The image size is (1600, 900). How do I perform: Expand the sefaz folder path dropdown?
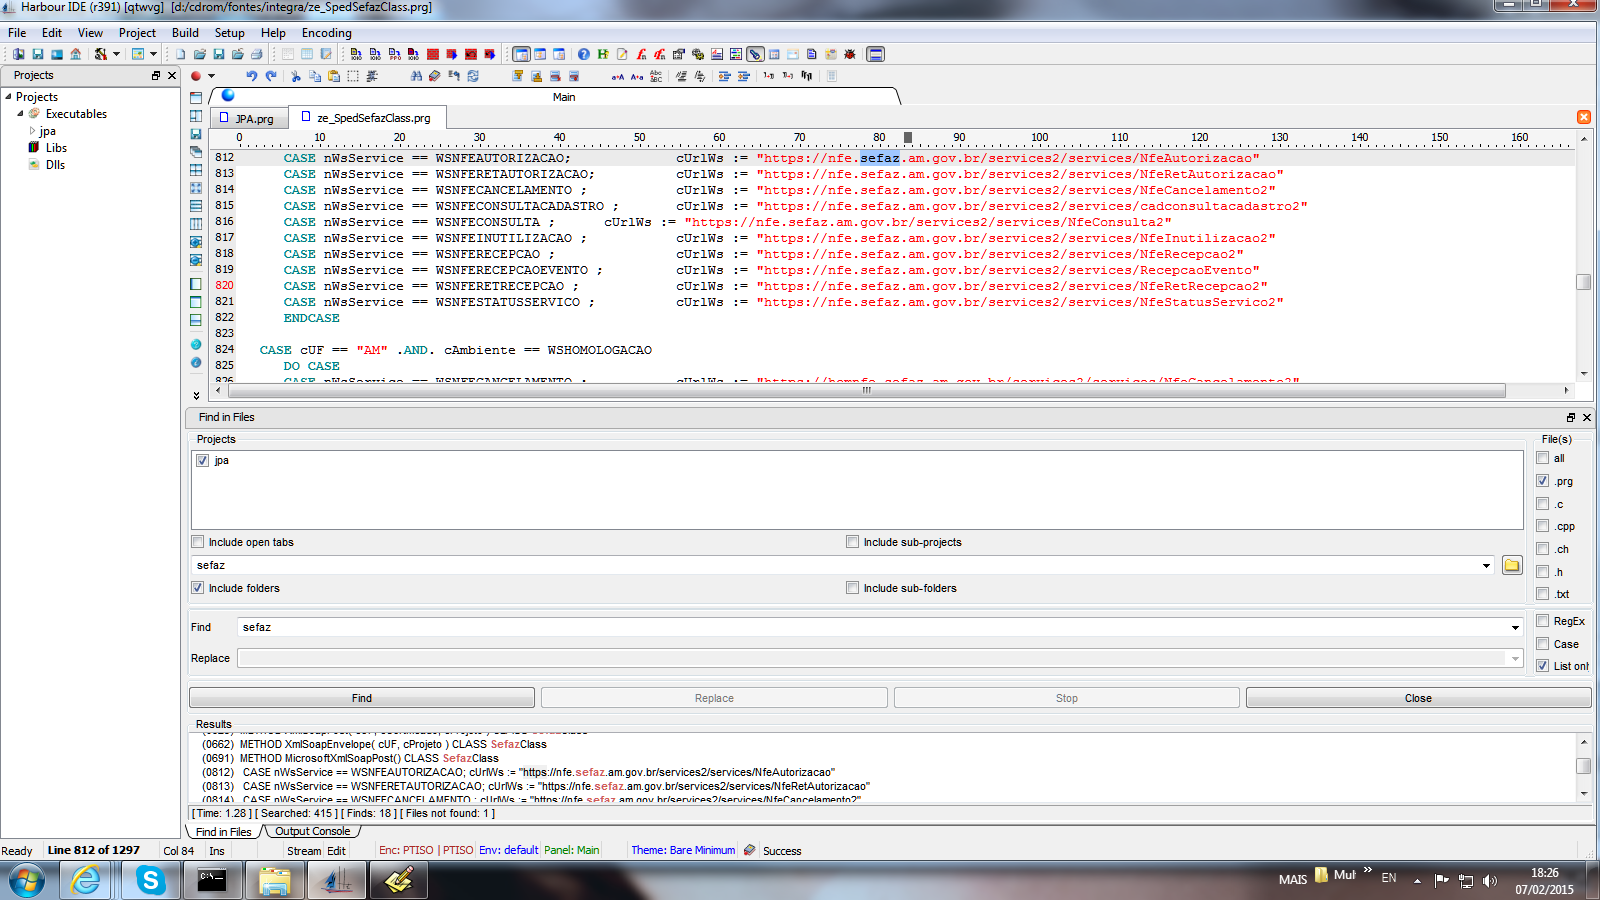[x=1486, y=566]
